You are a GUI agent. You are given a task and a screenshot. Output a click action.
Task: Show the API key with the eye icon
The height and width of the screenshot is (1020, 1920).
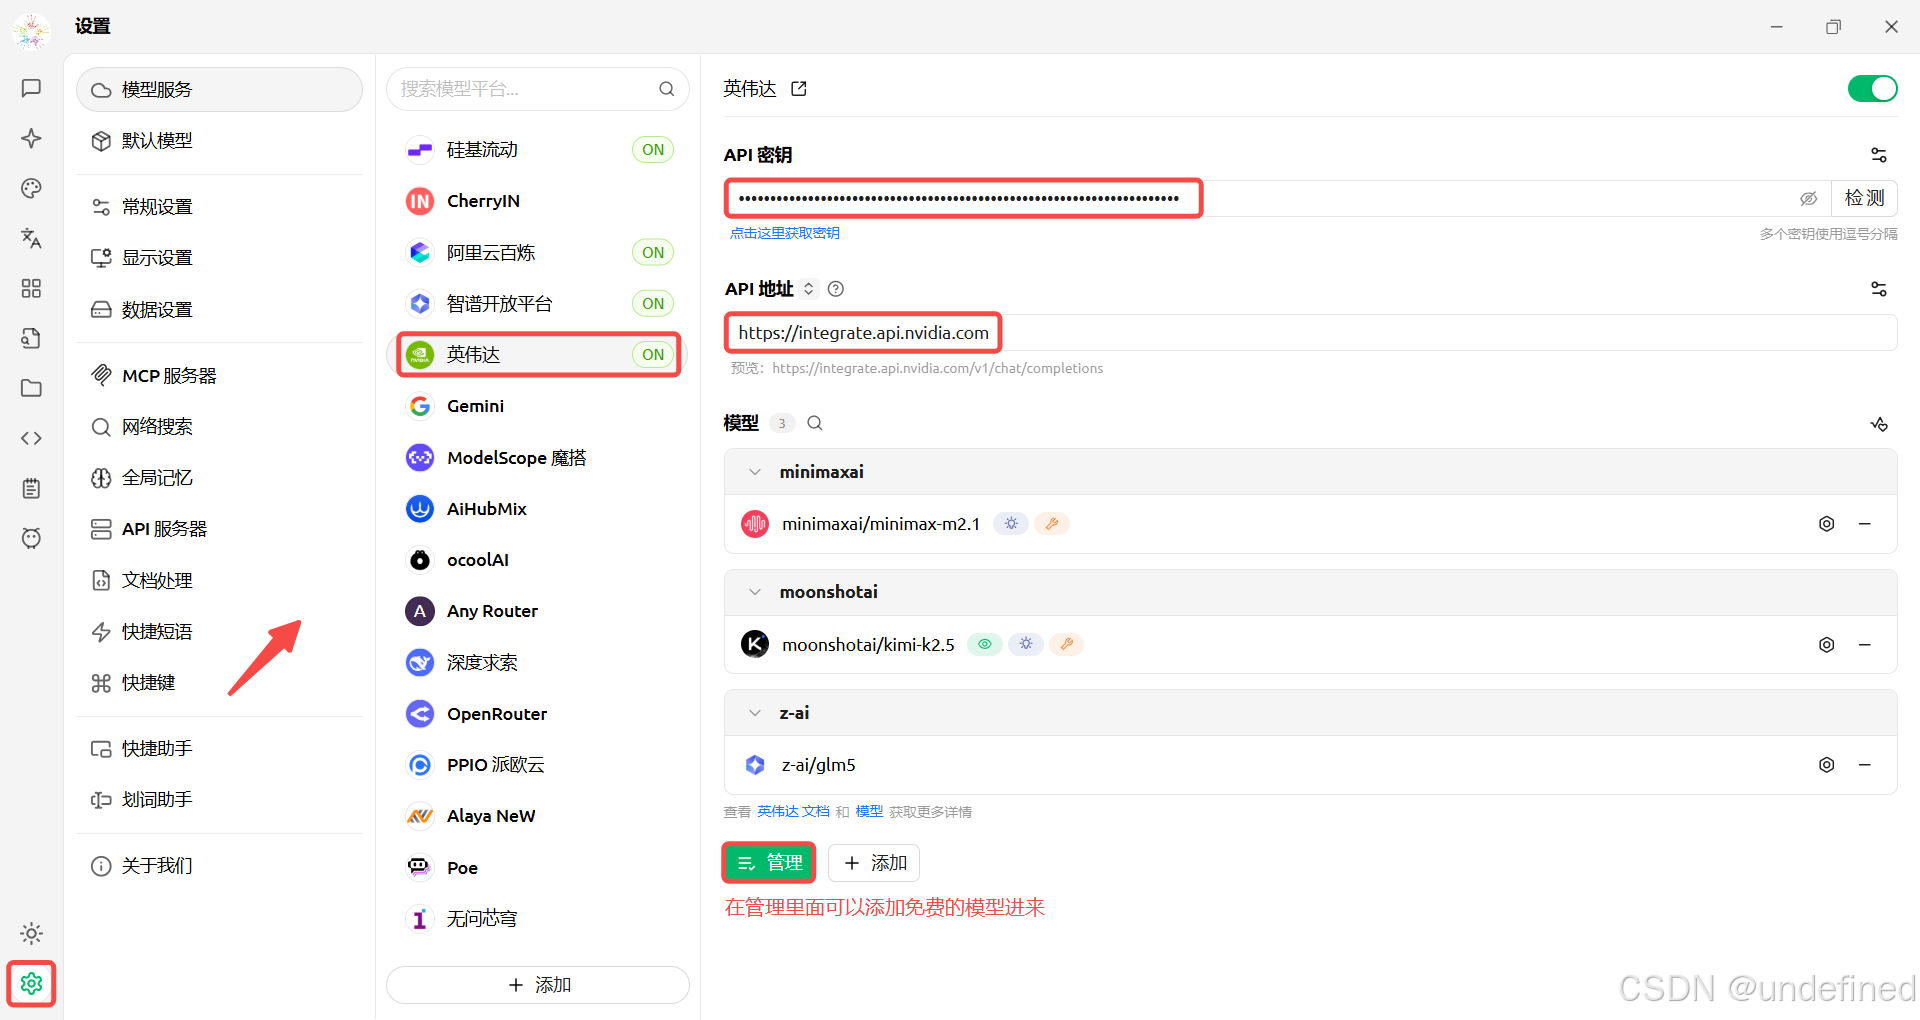tap(1808, 199)
